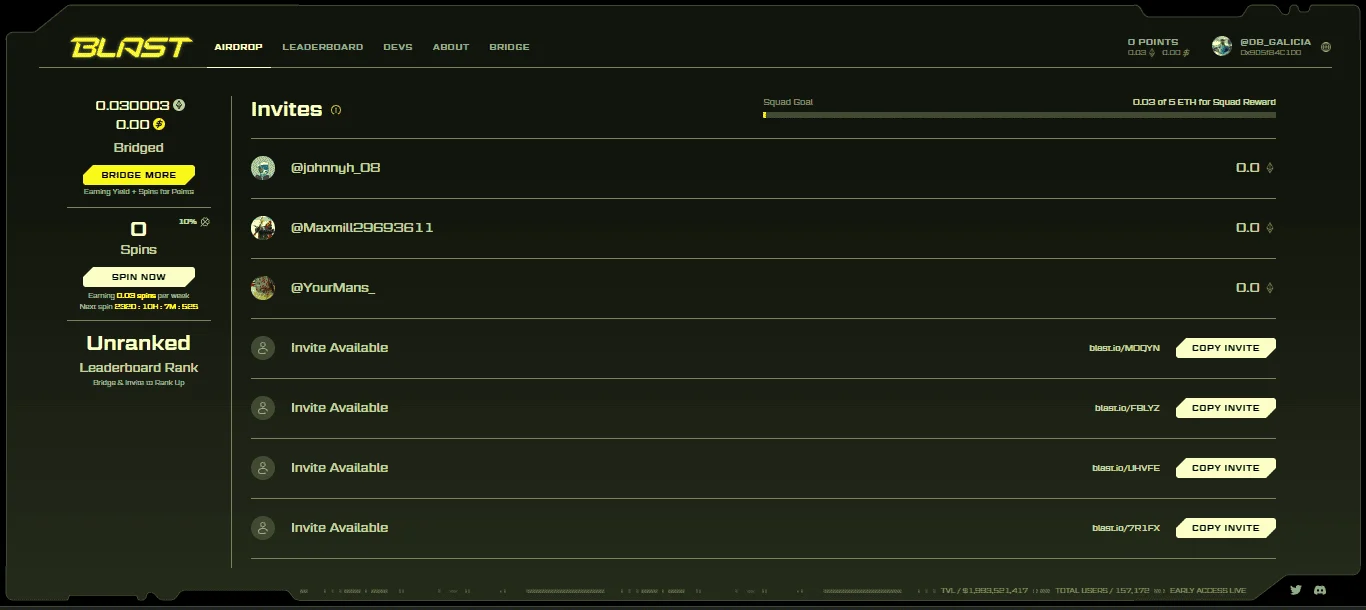Copy the invite for blast.io/UHVFE
The image size is (1366, 610).
pos(1226,468)
